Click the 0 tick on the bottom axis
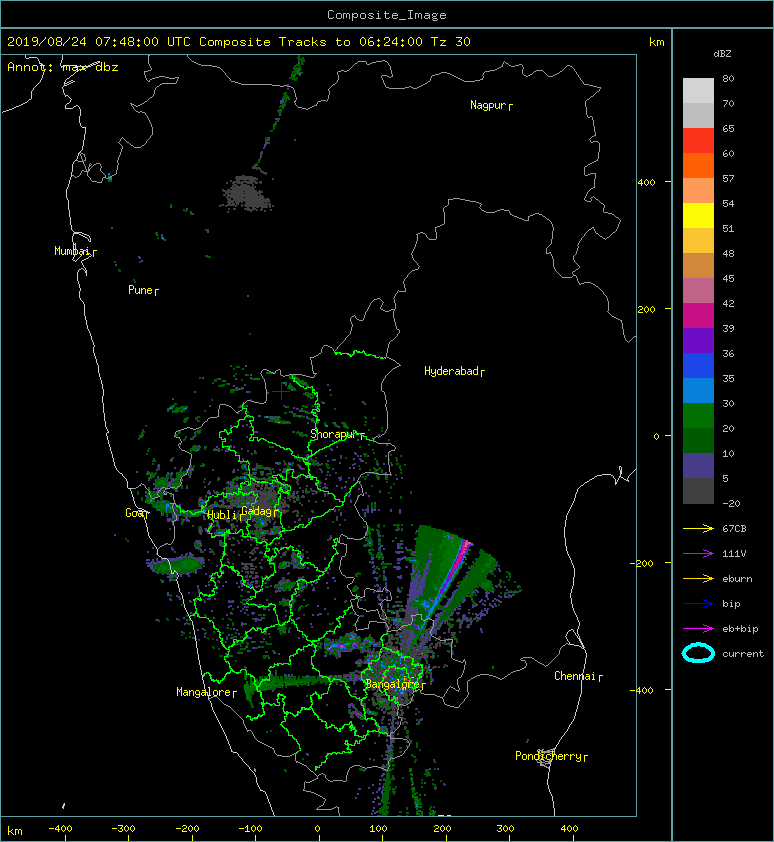The image size is (774, 842). tap(318, 829)
